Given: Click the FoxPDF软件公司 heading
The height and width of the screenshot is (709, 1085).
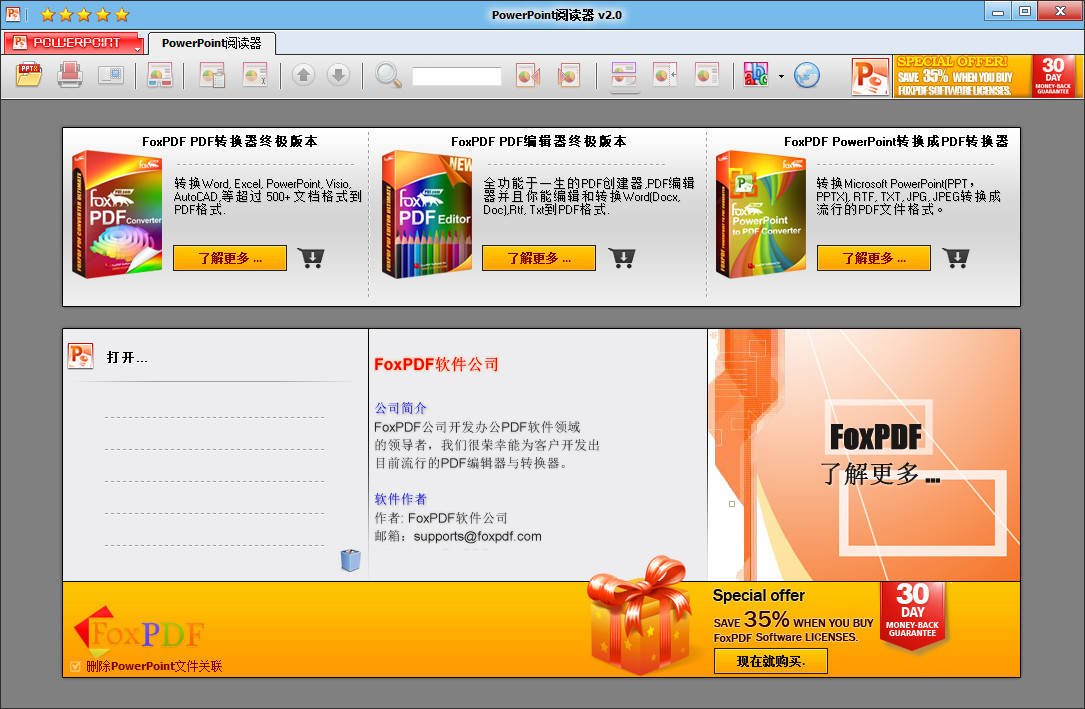Looking at the screenshot, I should point(436,365).
